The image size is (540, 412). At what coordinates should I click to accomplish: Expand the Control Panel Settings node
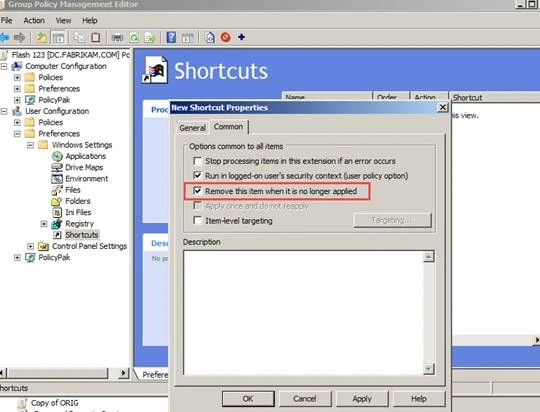tap(30, 246)
